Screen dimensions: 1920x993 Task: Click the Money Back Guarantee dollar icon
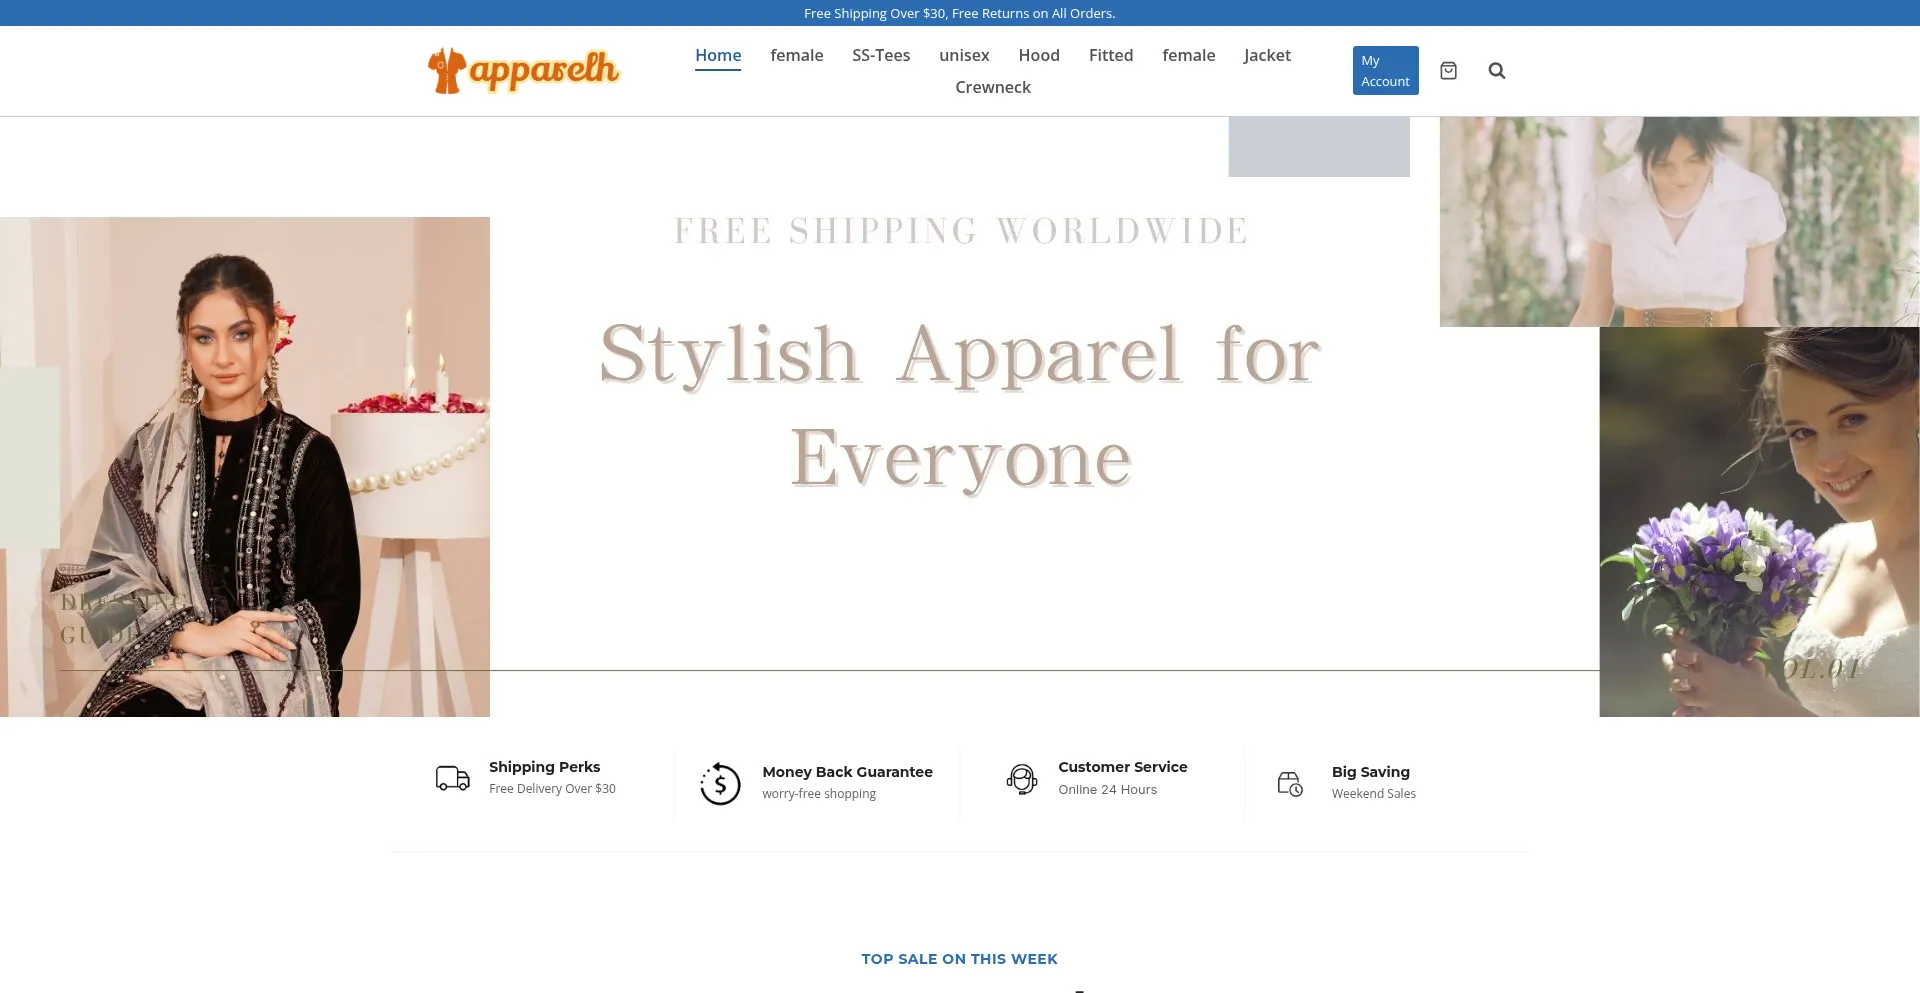[720, 783]
